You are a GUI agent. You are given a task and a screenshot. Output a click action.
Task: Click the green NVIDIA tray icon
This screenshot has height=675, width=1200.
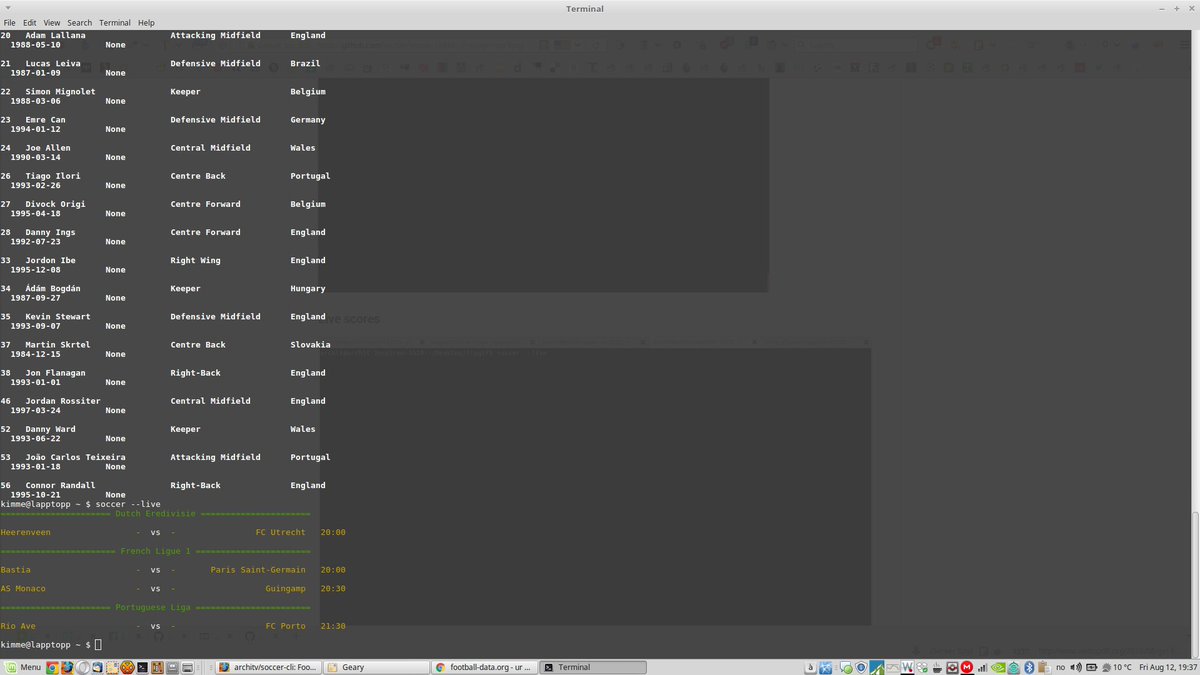pyautogui.click(x=997, y=667)
